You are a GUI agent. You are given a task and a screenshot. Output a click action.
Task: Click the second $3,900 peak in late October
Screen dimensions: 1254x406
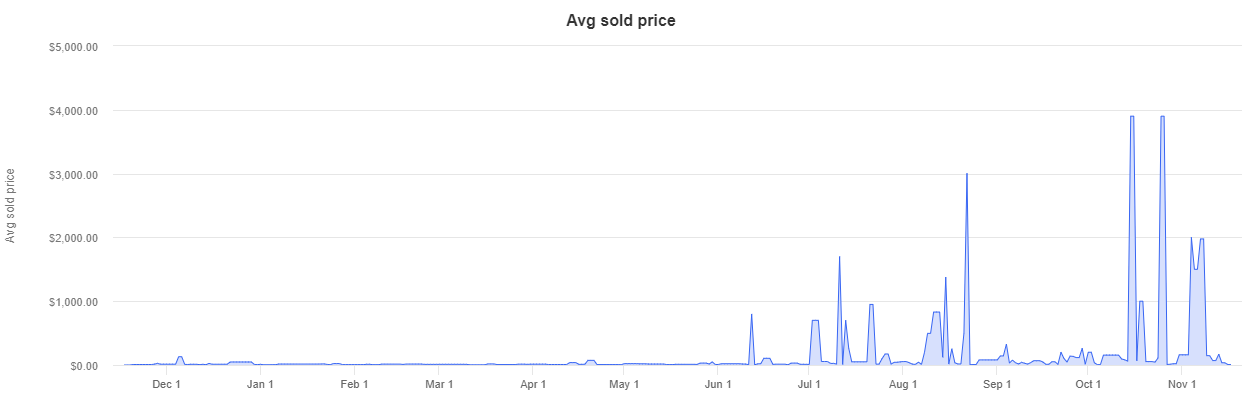(x=1162, y=117)
